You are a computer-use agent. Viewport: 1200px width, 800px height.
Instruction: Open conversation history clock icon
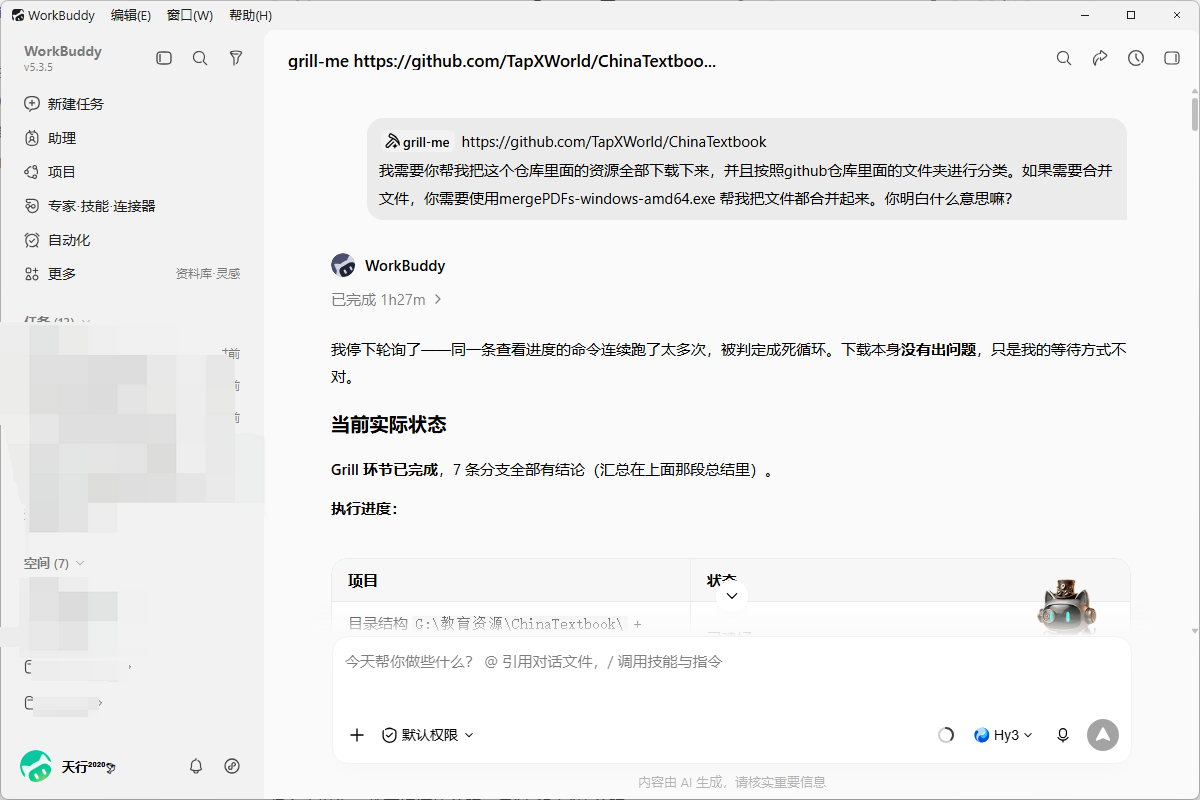pyautogui.click(x=1136, y=59)
